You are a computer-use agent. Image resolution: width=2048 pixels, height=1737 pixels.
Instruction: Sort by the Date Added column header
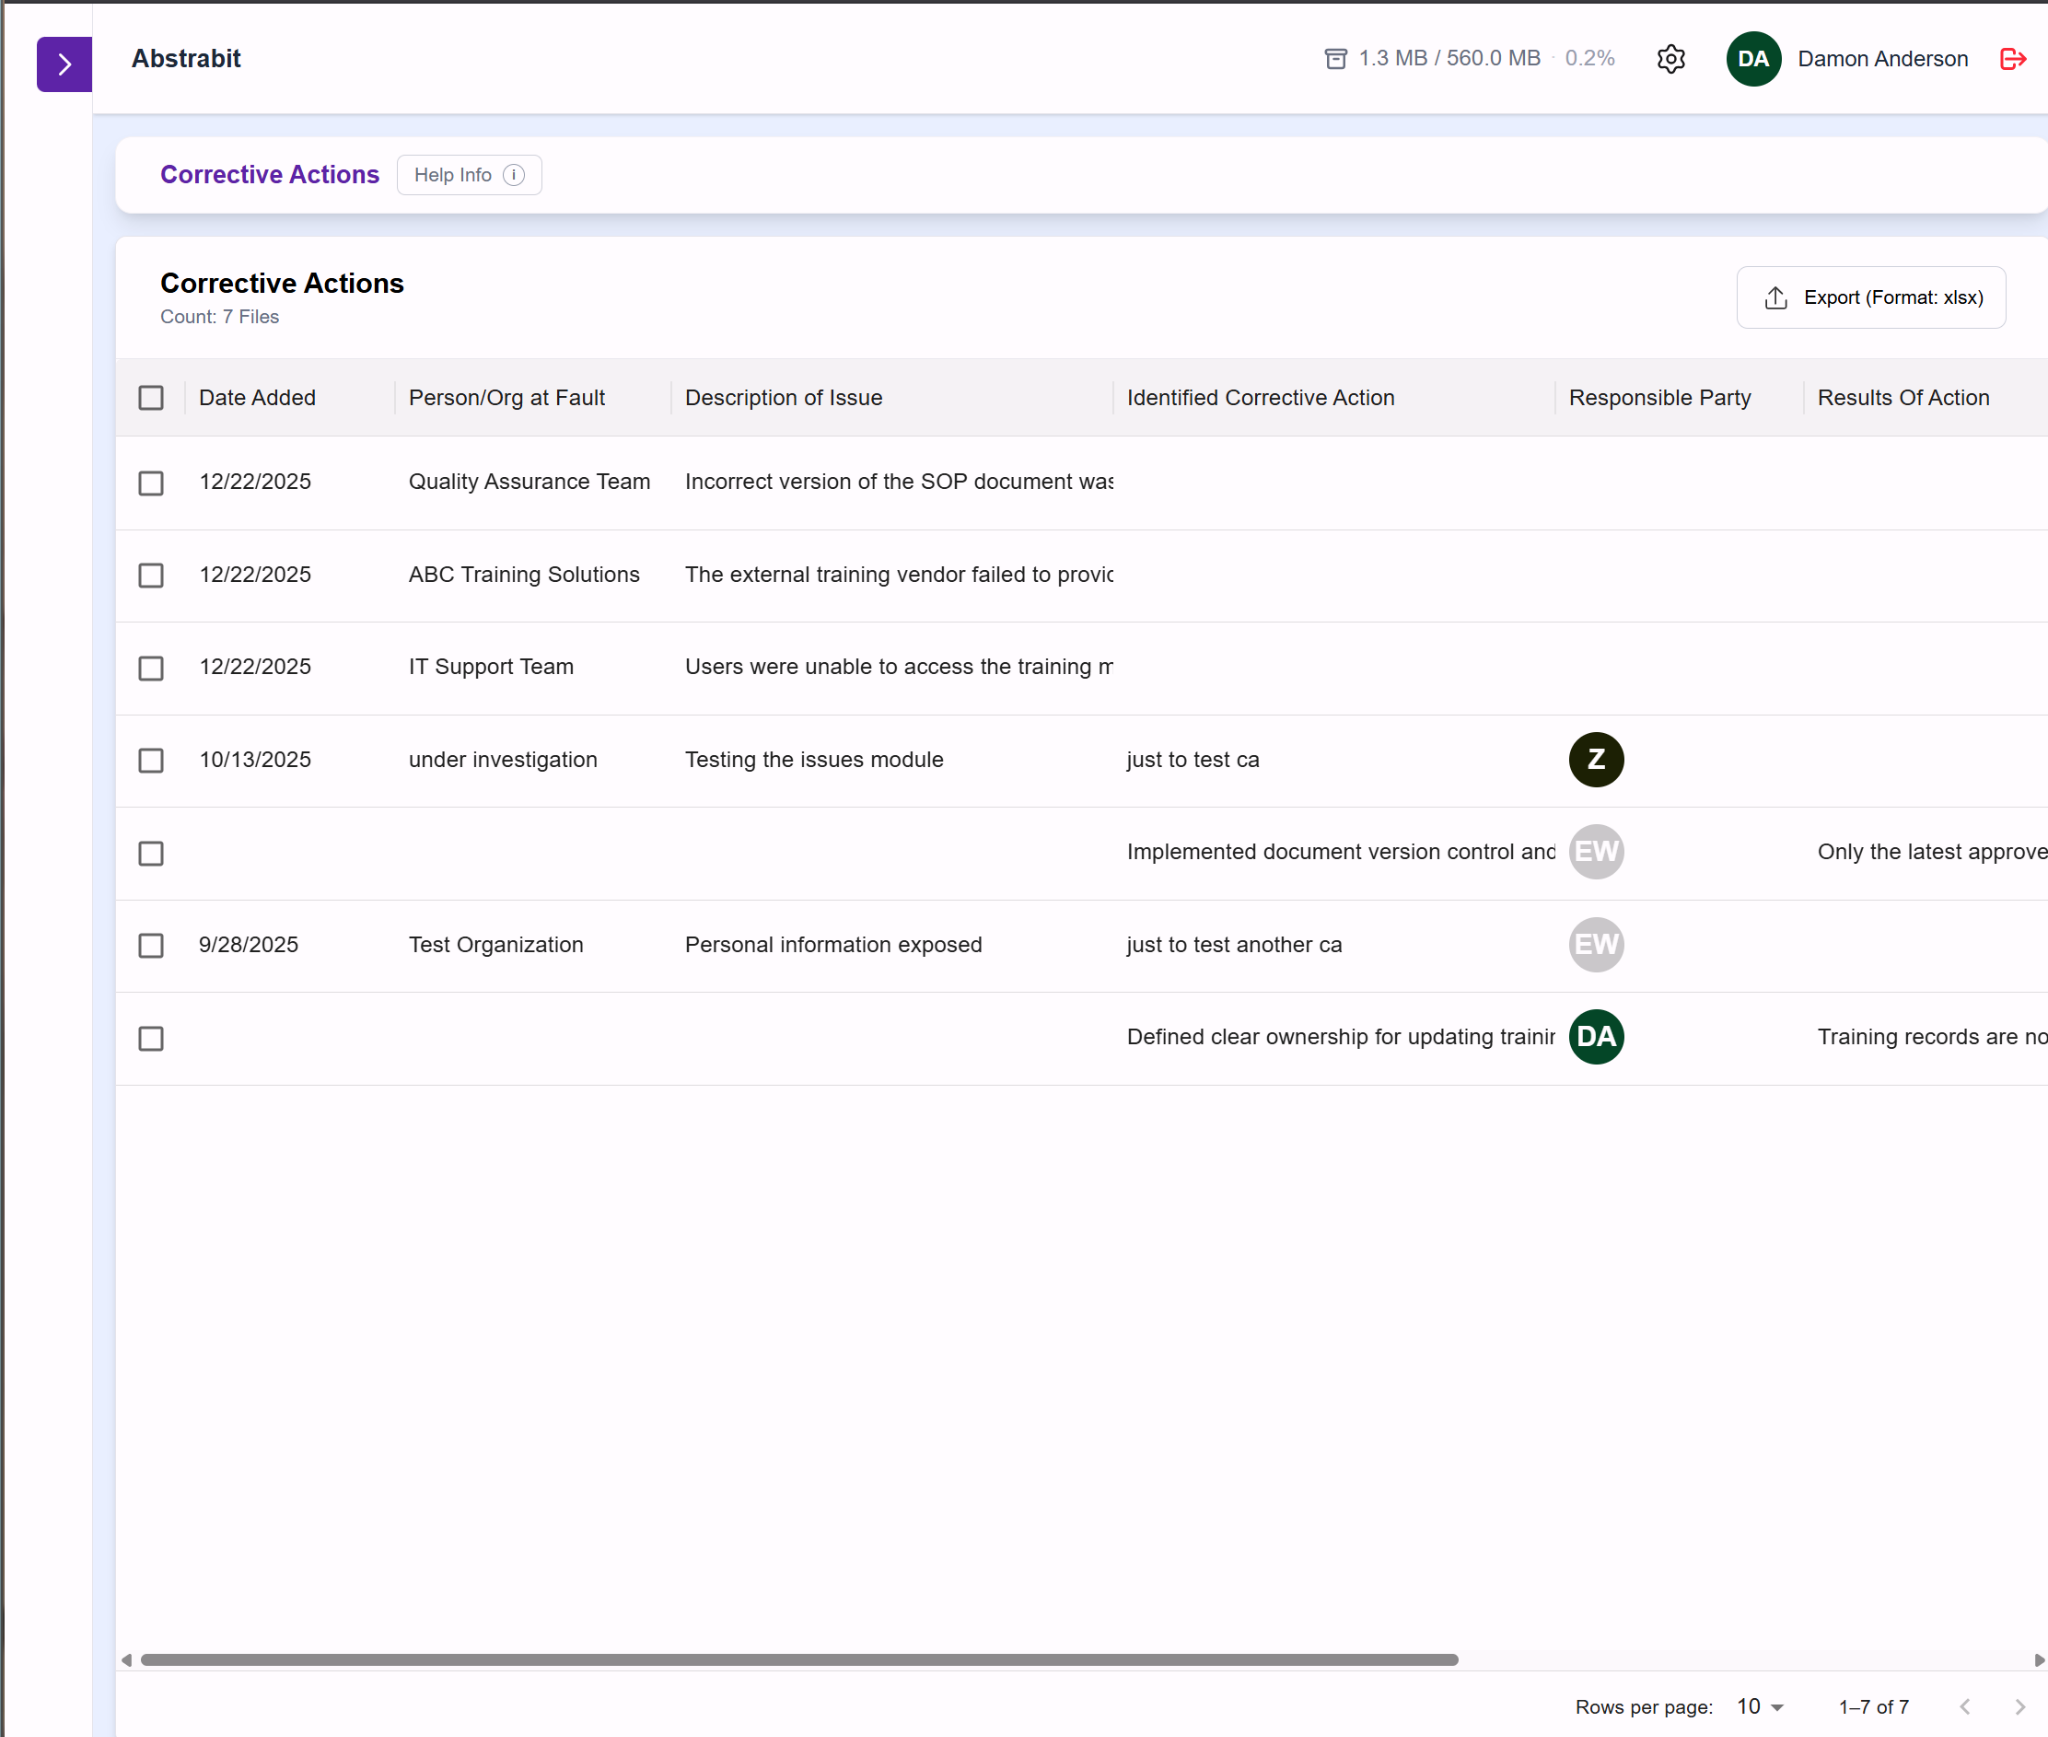[257, 398]
